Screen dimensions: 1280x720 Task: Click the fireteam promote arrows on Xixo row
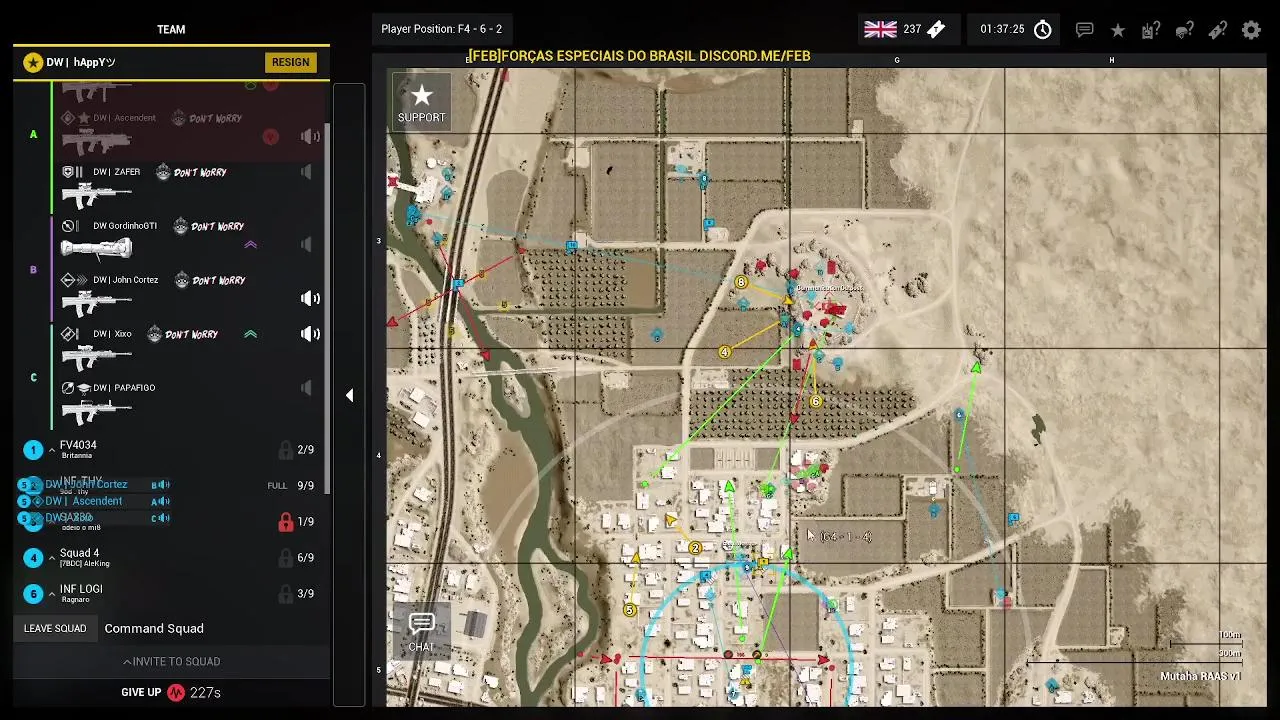click(x=250, y=334)
